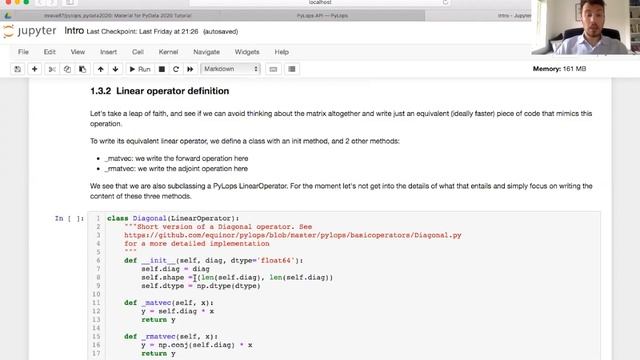Click the _matvec bullet point line

click(x=177, y=158)
